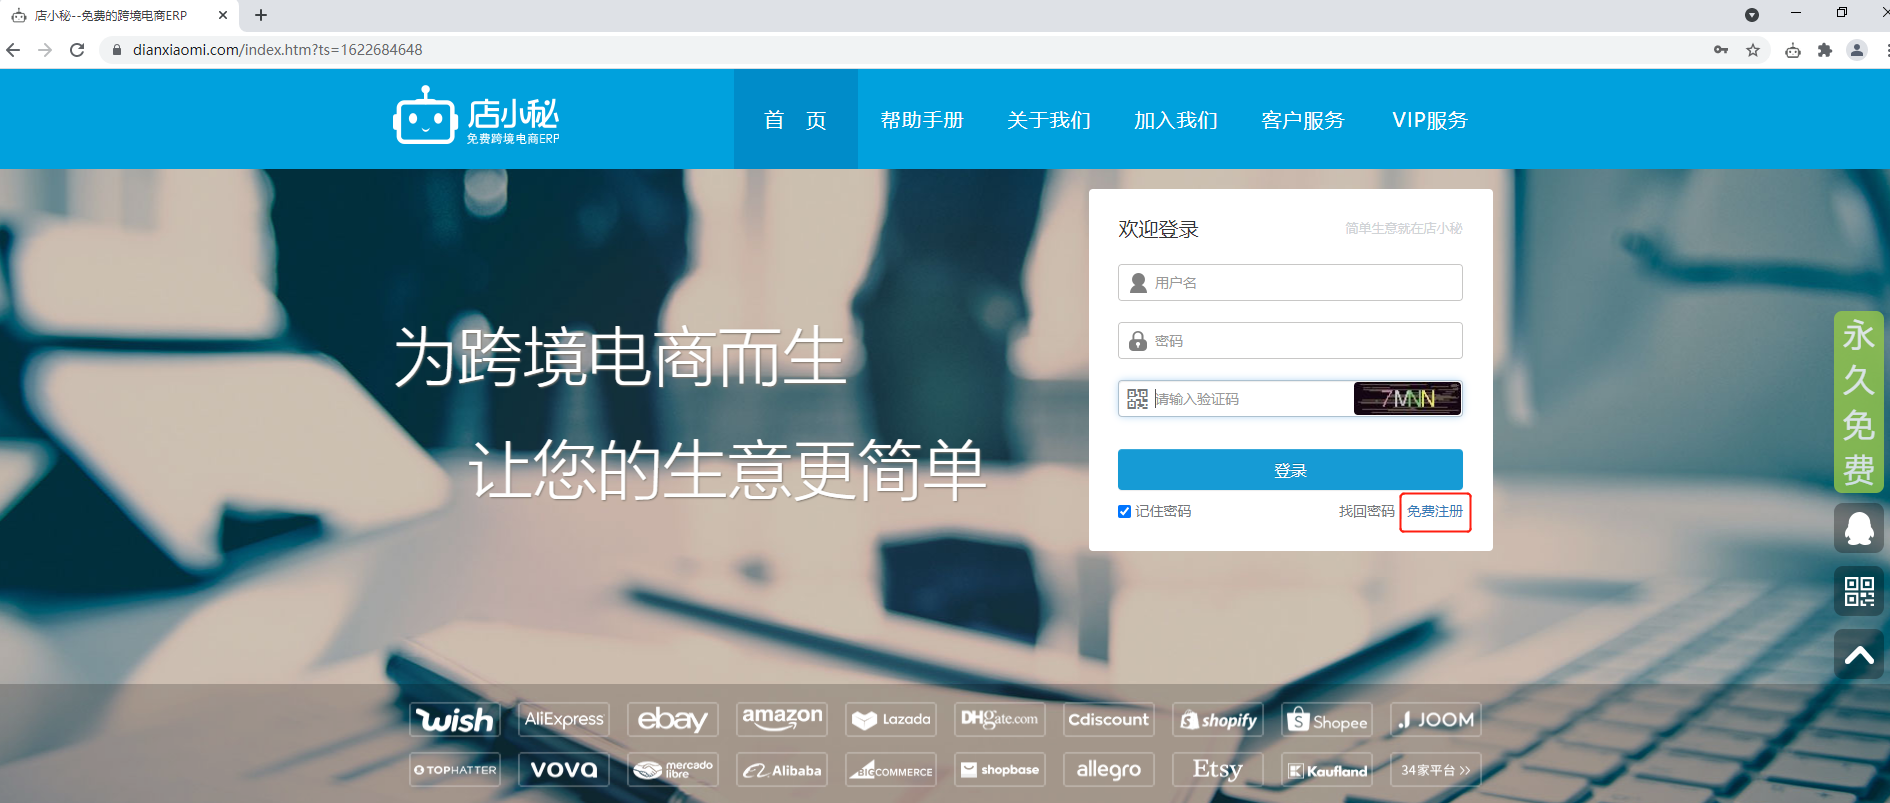Reload the page

pos(77,50)
